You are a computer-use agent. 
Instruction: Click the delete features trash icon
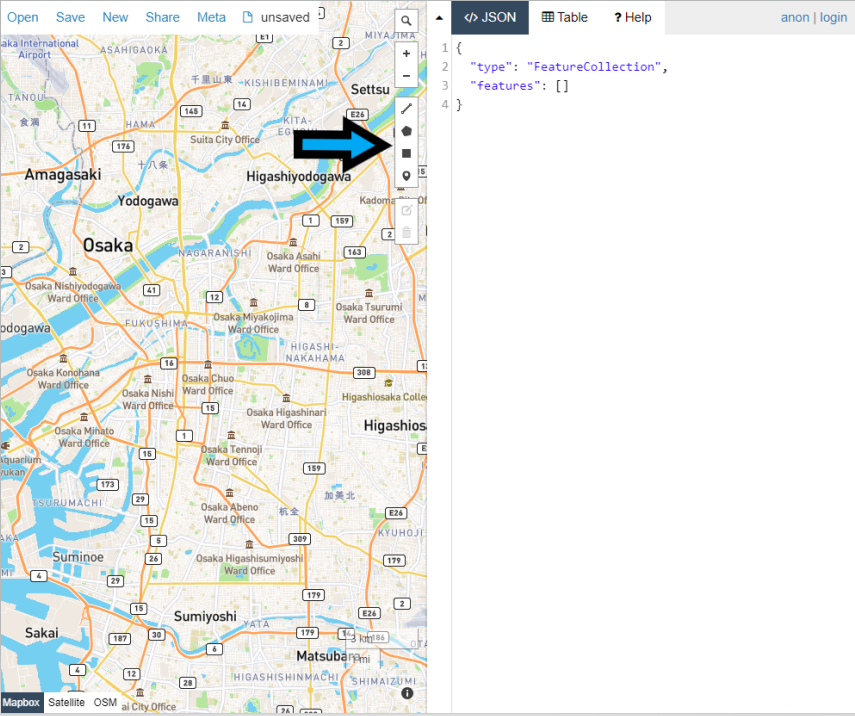pyautogui.click(x=406, y=232)
